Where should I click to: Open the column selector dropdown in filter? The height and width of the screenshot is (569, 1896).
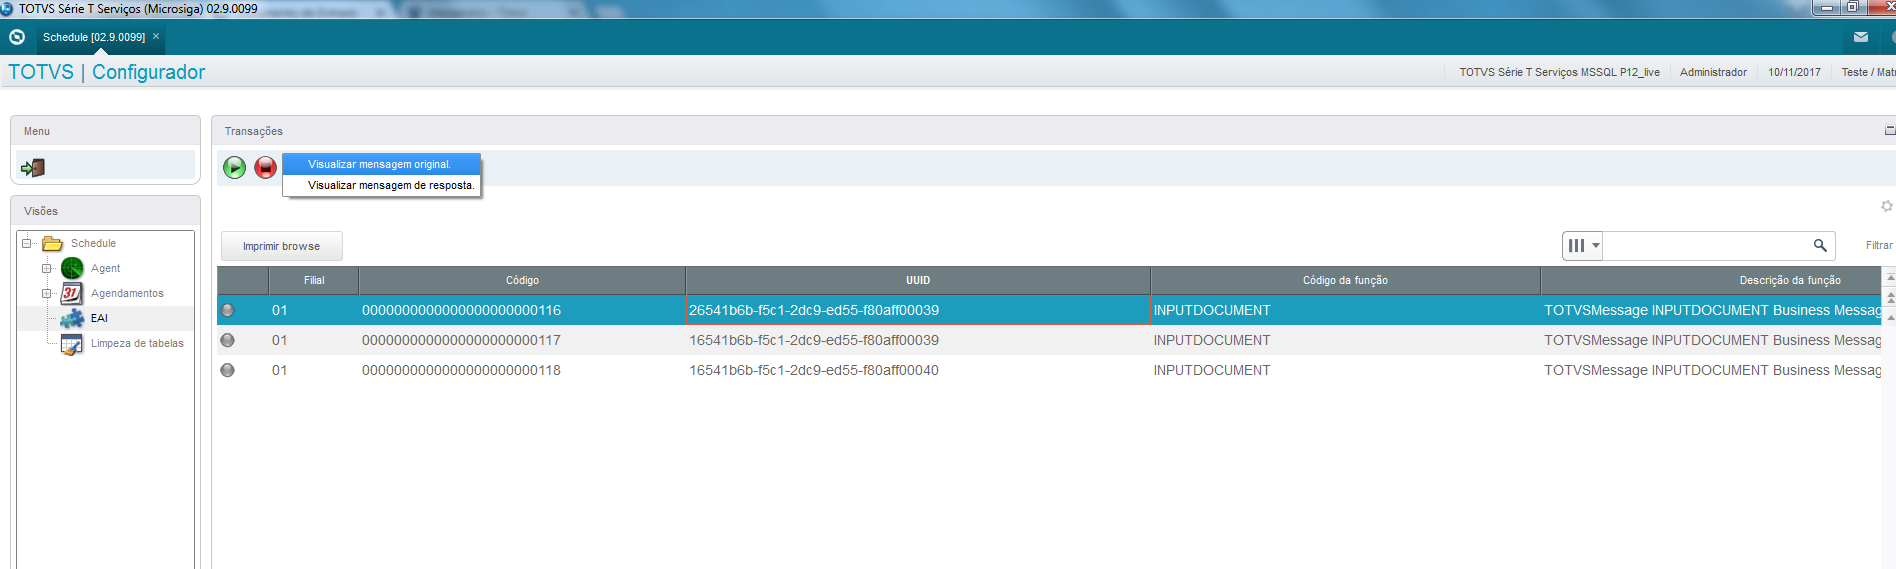pyautogui.click(x=1583, y=245)
